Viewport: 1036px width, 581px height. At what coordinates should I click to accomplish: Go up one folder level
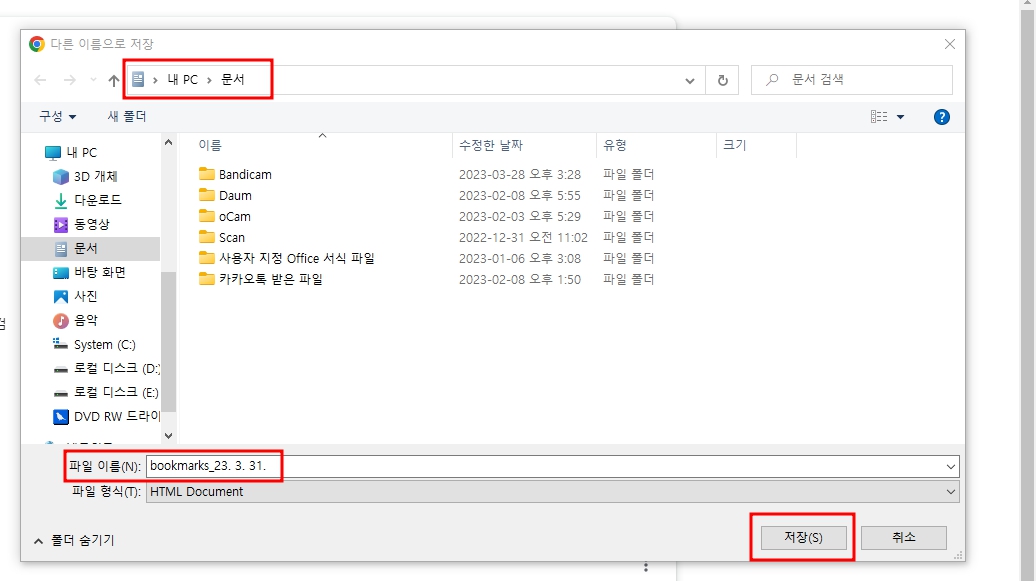click(114, 80)
